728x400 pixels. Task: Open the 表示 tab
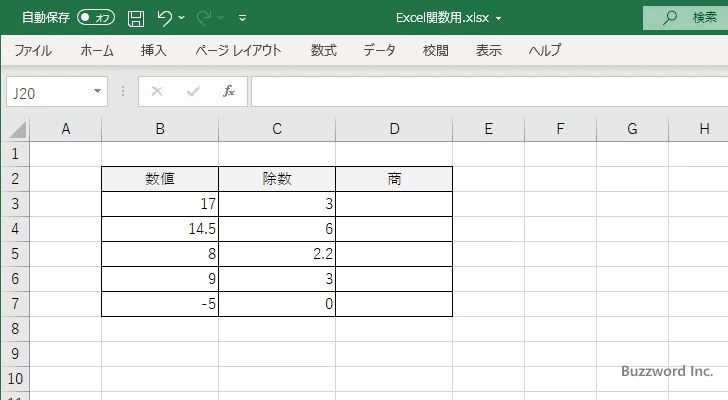[x=488, y=50]
